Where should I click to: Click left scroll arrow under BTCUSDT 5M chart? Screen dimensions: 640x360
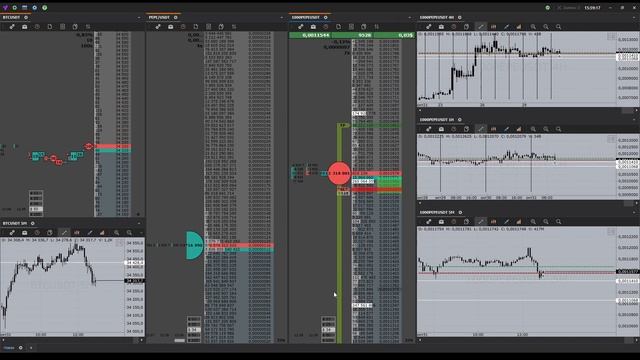(x=3, y=340)
